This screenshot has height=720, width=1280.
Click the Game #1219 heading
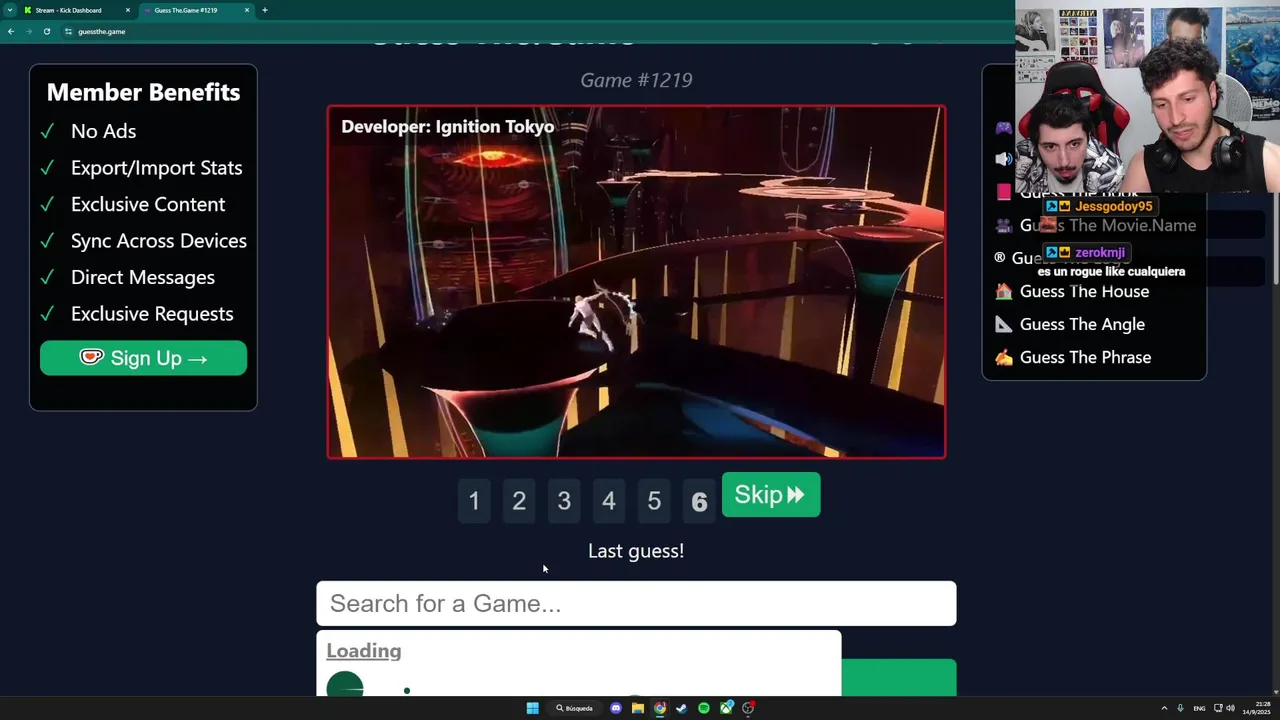click(x=636, y=80)
